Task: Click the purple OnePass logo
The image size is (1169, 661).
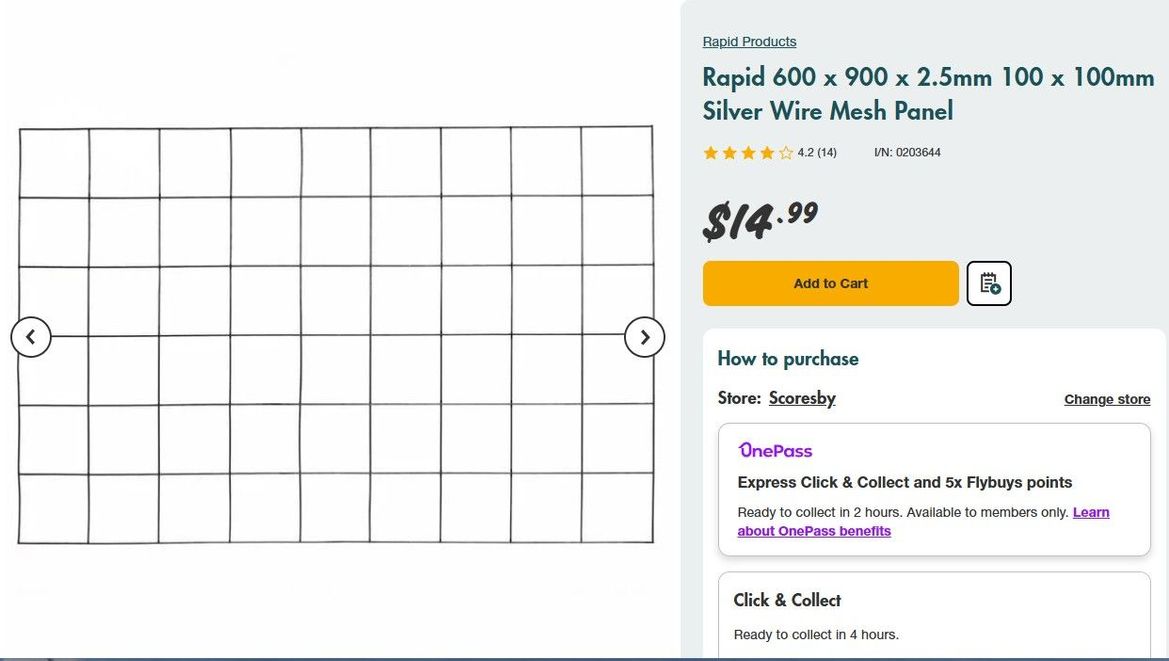Action: coord(775,450)
